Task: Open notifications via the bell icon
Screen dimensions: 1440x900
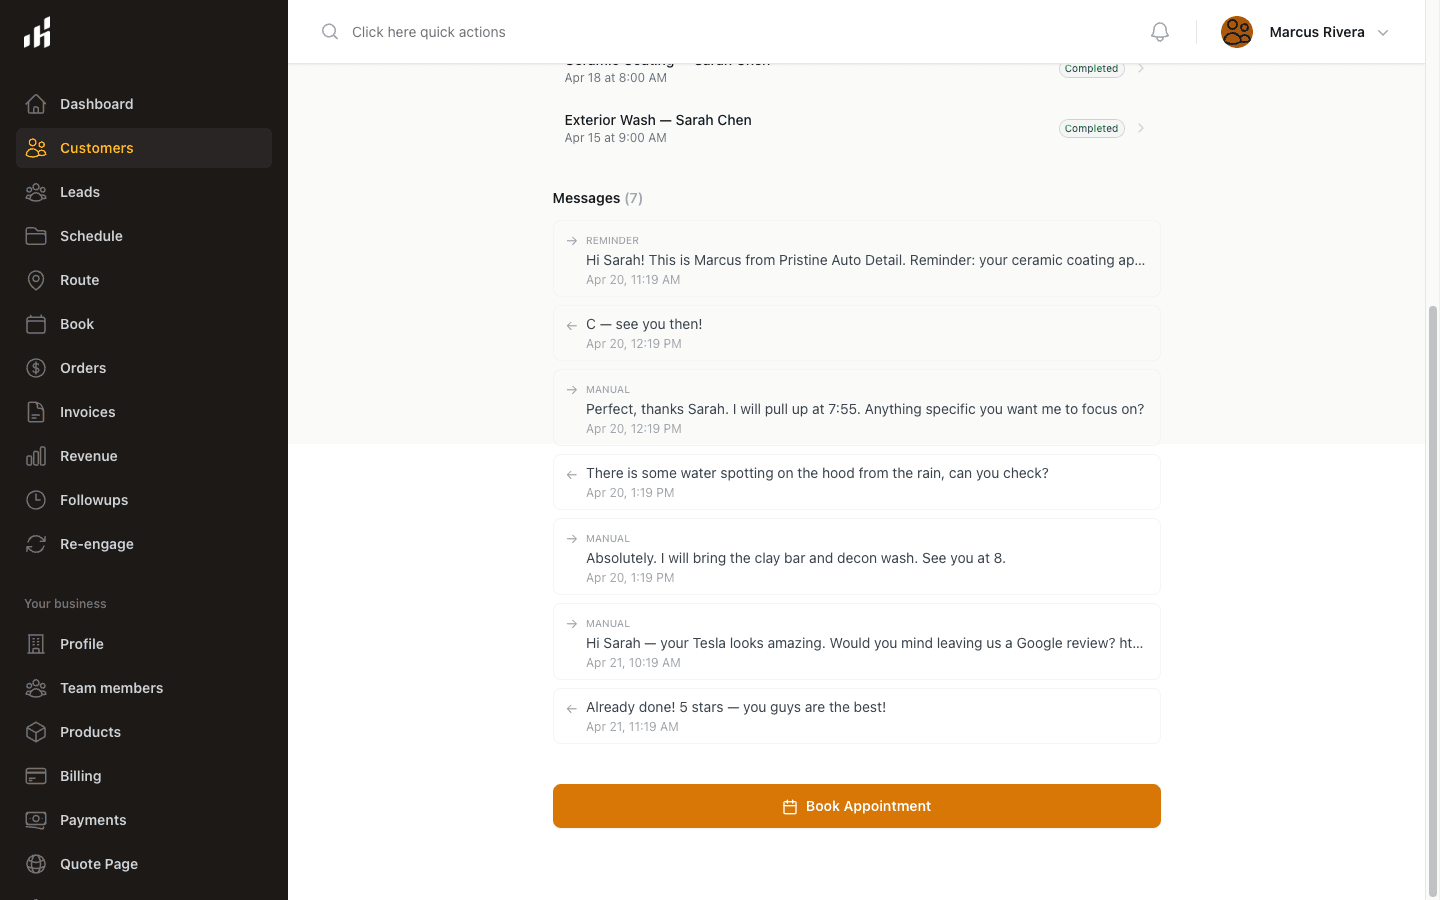Action: click(x=1159, y=31)
